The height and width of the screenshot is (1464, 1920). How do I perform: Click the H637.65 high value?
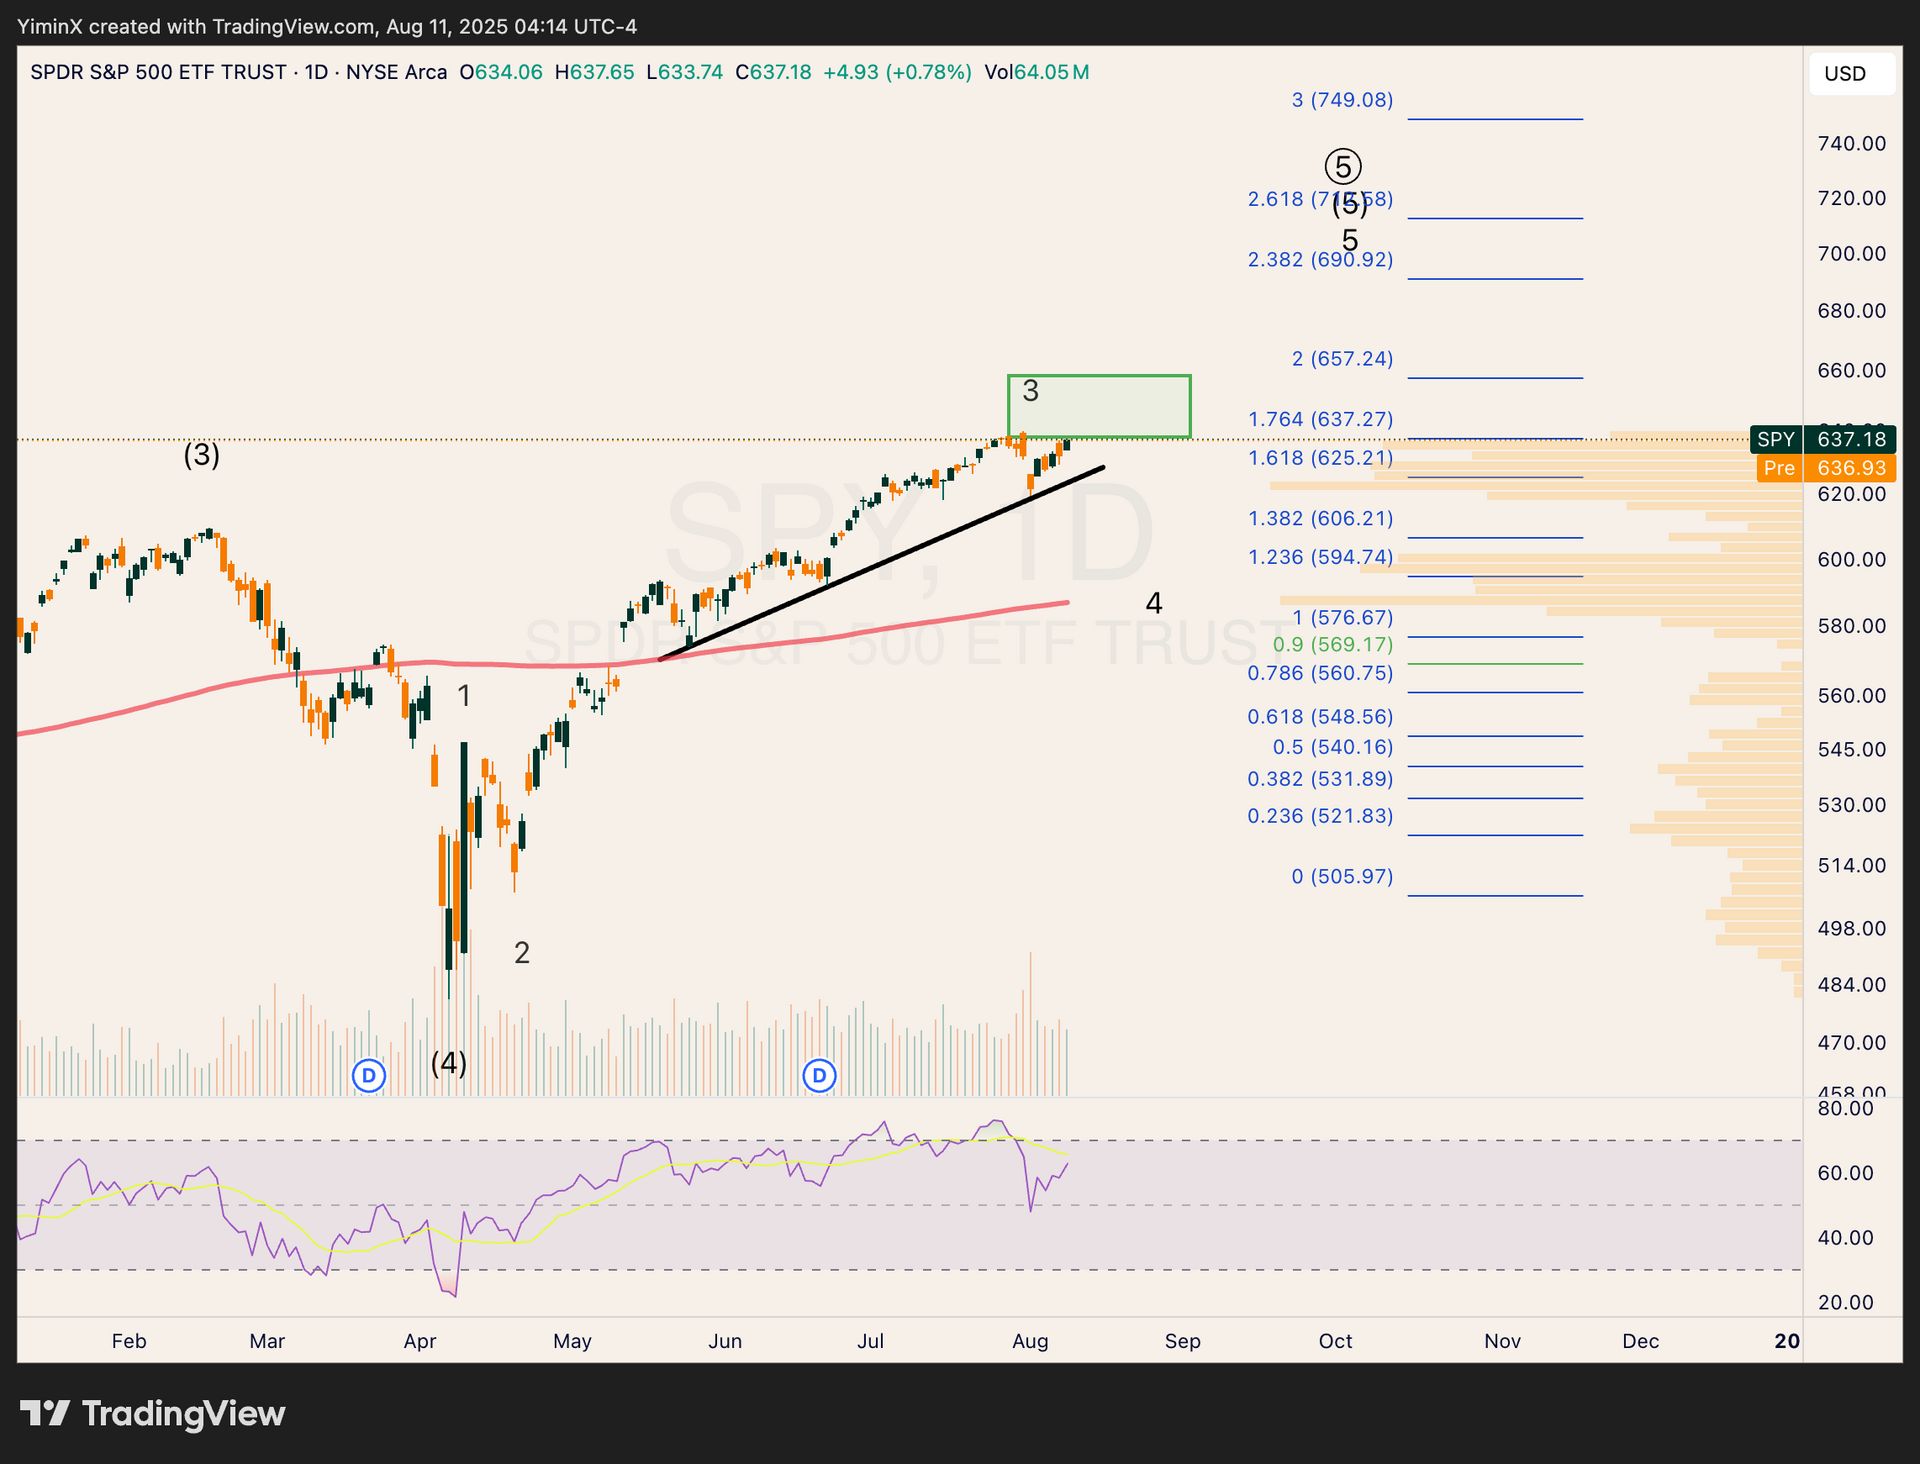click(594, 72)
